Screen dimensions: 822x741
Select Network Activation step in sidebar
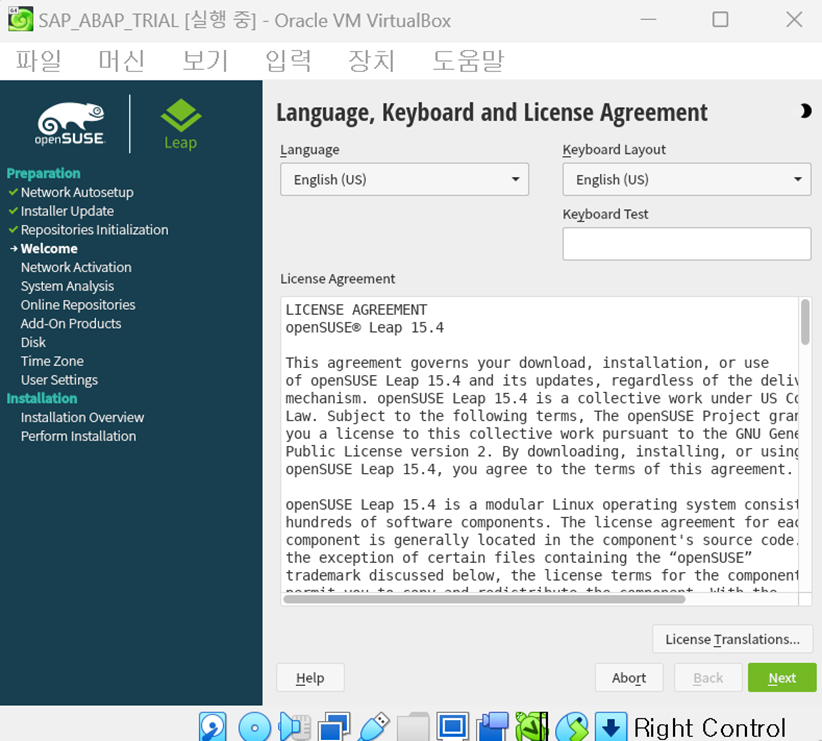(x=76, y=267)
